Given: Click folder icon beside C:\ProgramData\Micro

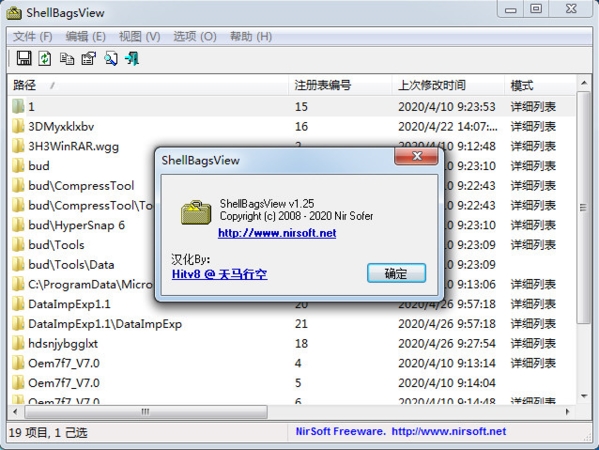Looking at the screenshot, I should (x=18, y=284).
